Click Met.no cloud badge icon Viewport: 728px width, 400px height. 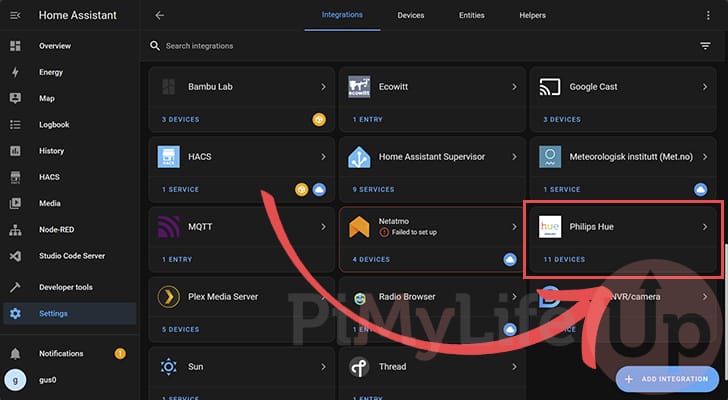coord(700,189)
